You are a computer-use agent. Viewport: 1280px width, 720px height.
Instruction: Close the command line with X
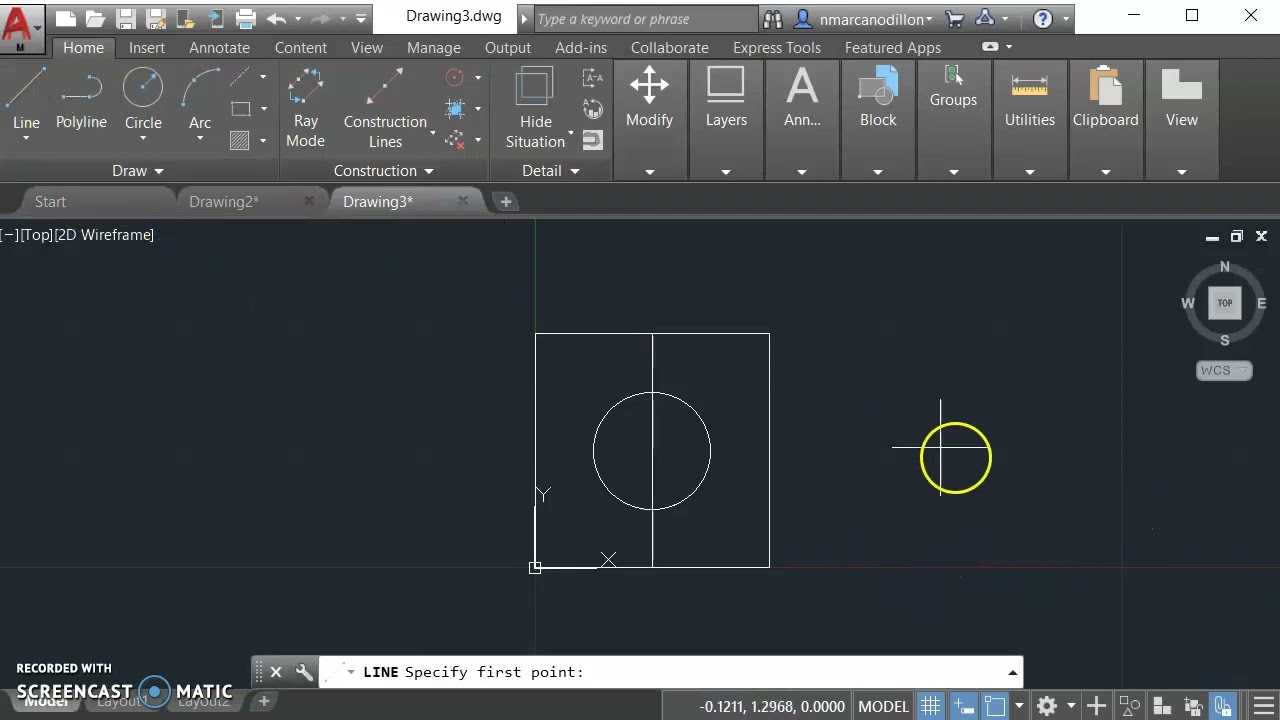[x=276, y=672]
